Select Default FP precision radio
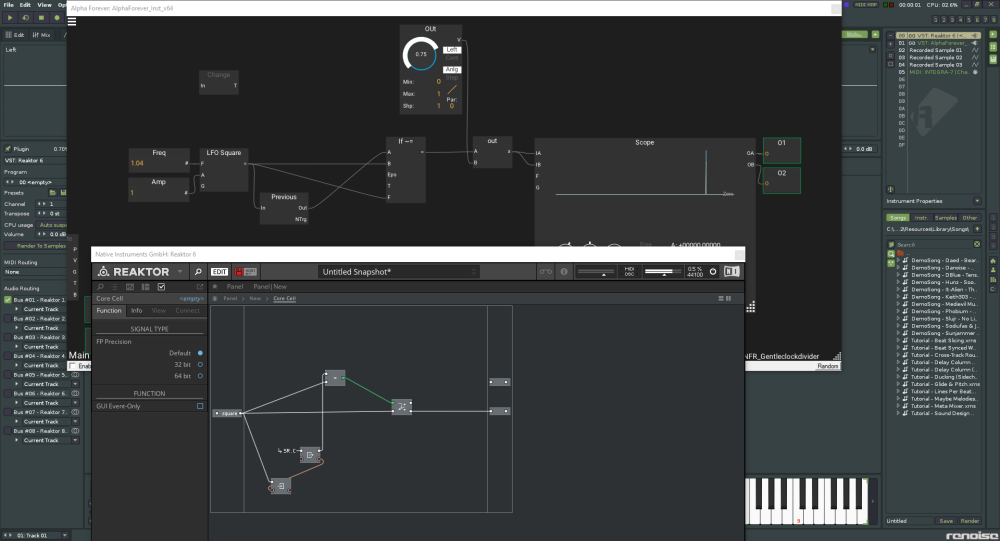Viewport: 1000px width, 541px height. [200, 353]
